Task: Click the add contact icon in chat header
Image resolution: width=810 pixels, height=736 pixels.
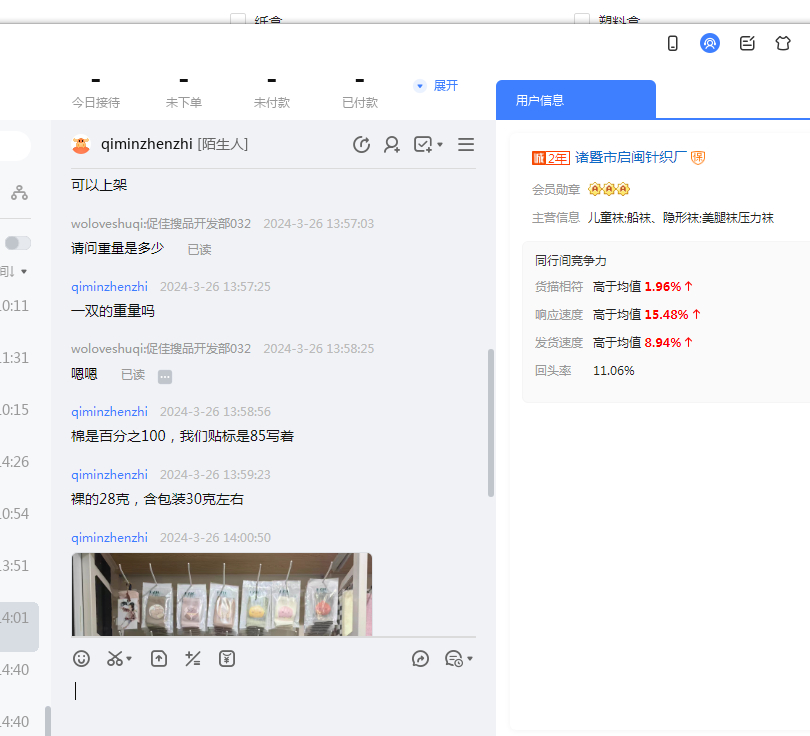Action: [x=392, y=145]
